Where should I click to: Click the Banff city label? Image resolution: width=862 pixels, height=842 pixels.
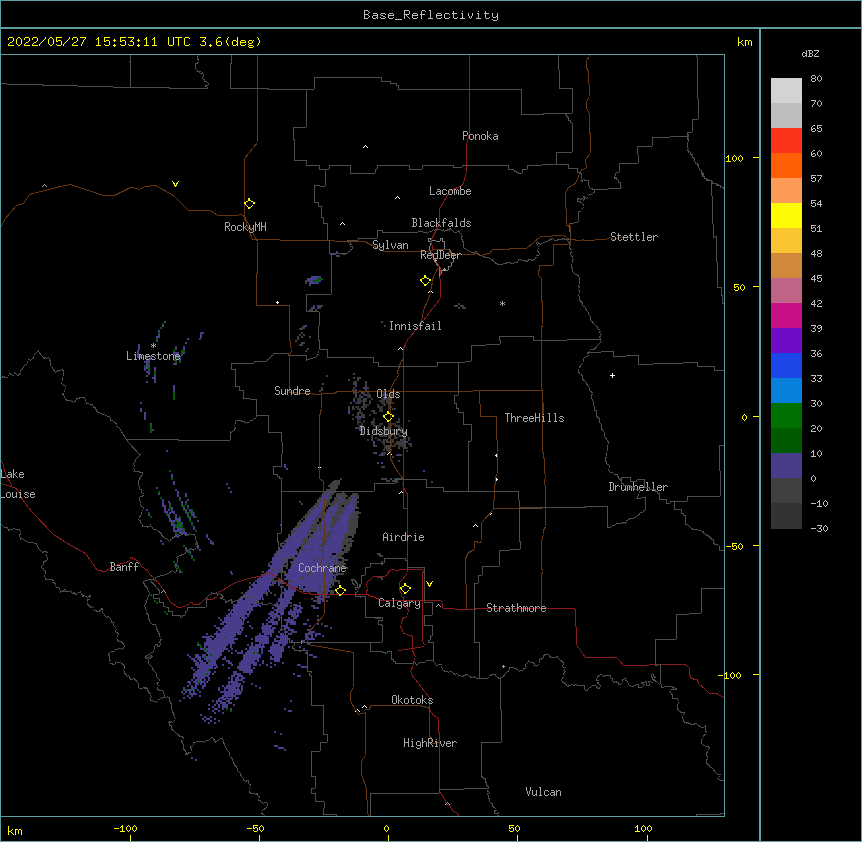124,567
